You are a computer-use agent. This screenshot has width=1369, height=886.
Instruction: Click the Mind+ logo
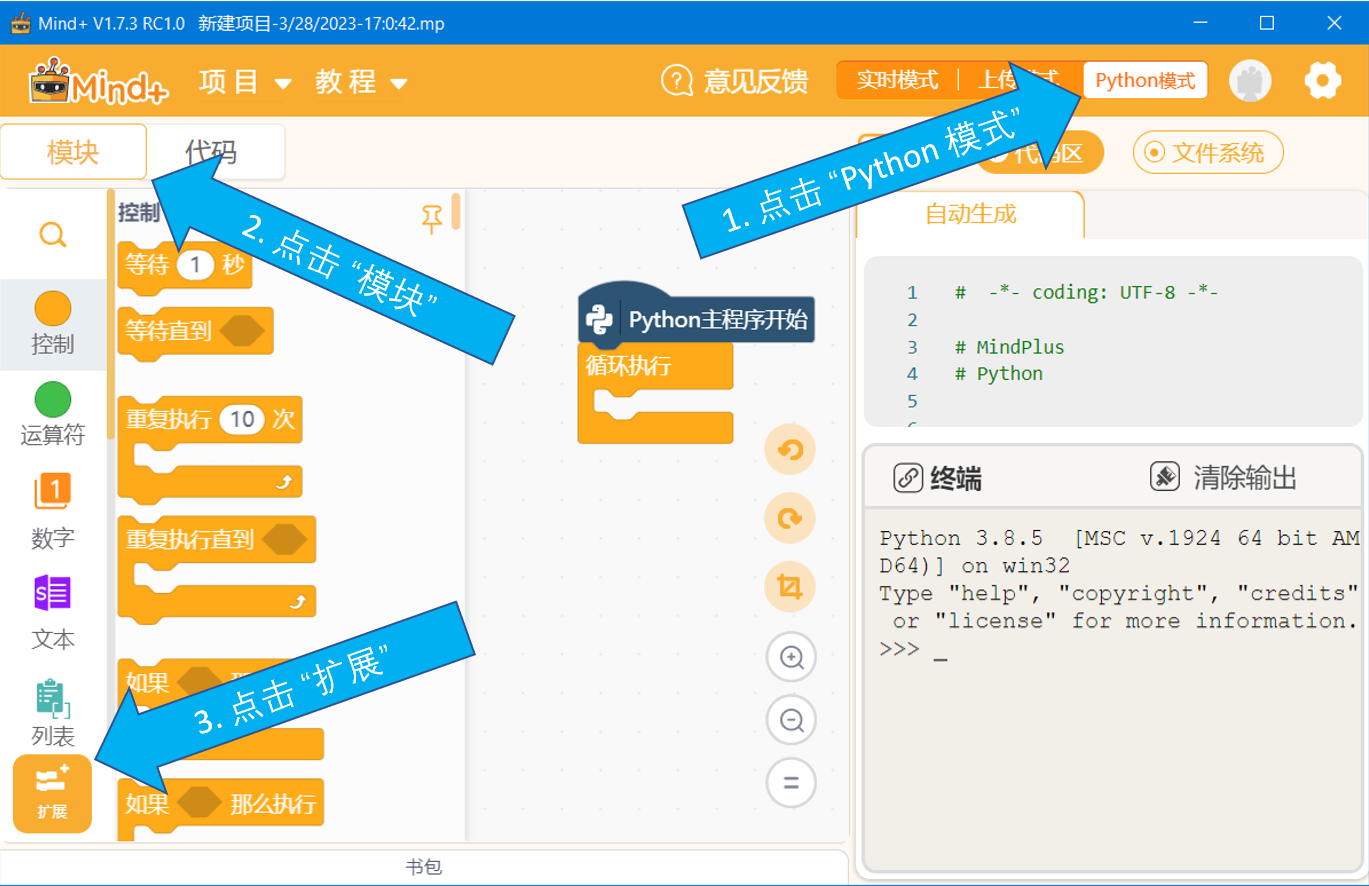[x=98, y=80]
